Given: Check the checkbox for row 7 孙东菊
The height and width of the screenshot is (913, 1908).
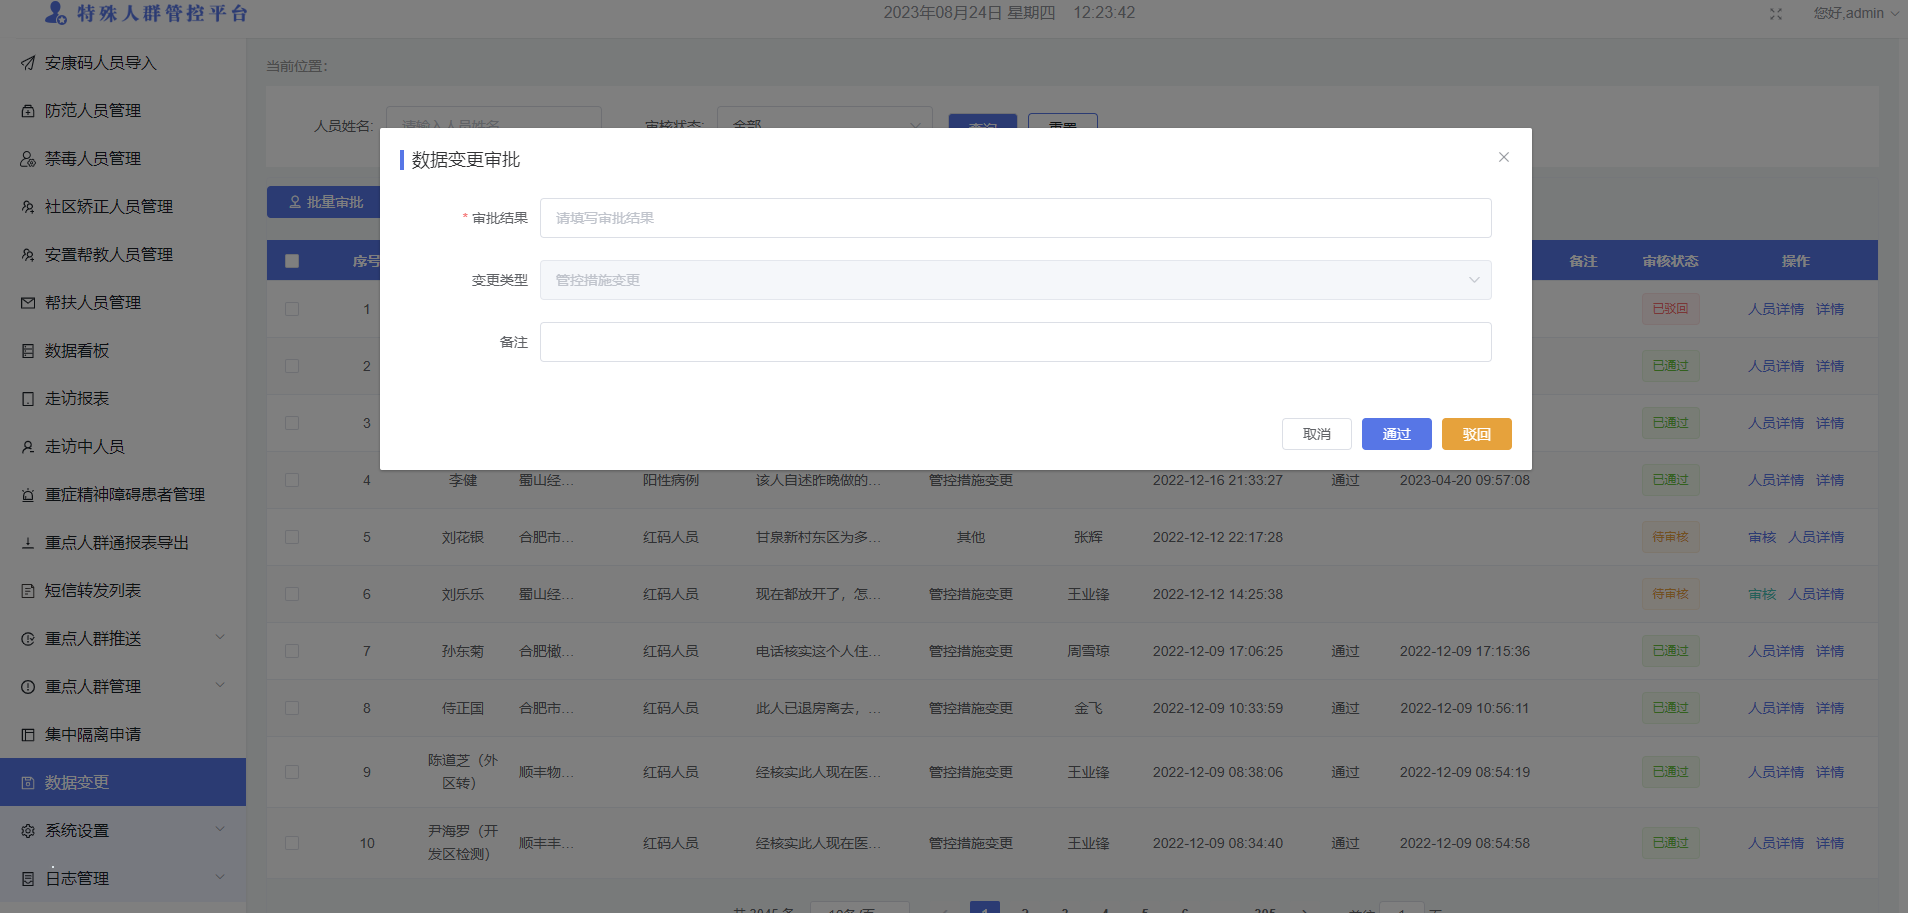Looking at the screenshot, I should 292,651.
